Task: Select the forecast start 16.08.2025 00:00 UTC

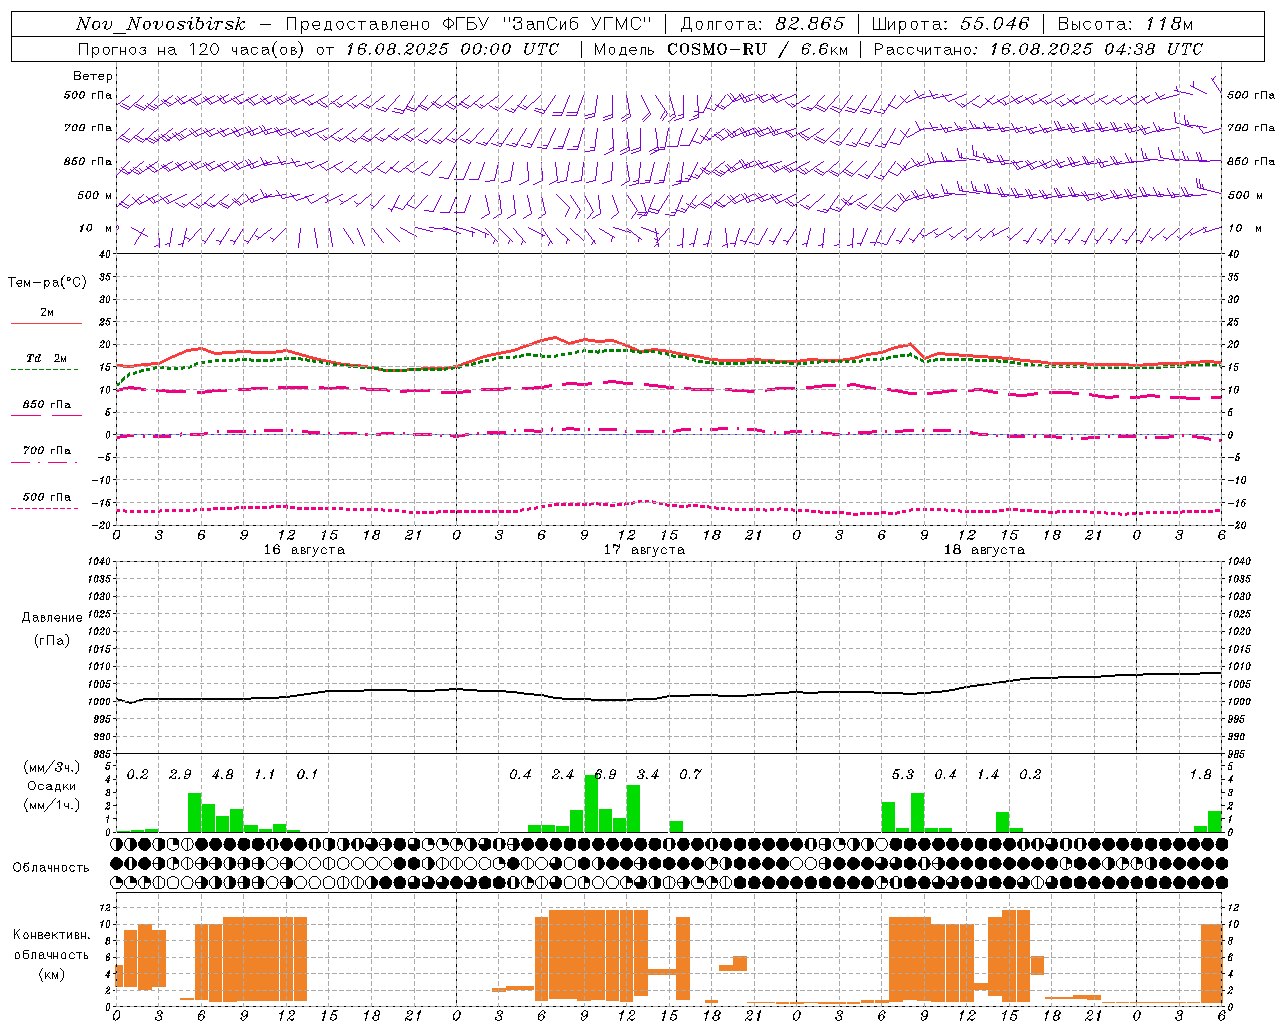Action: (x=453, y=49)
